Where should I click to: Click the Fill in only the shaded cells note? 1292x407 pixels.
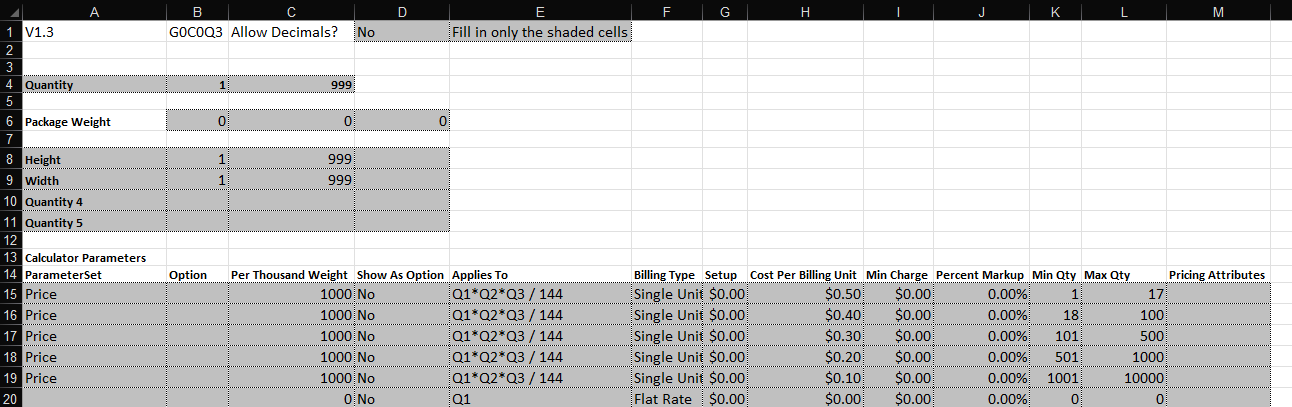coord(541,32)
